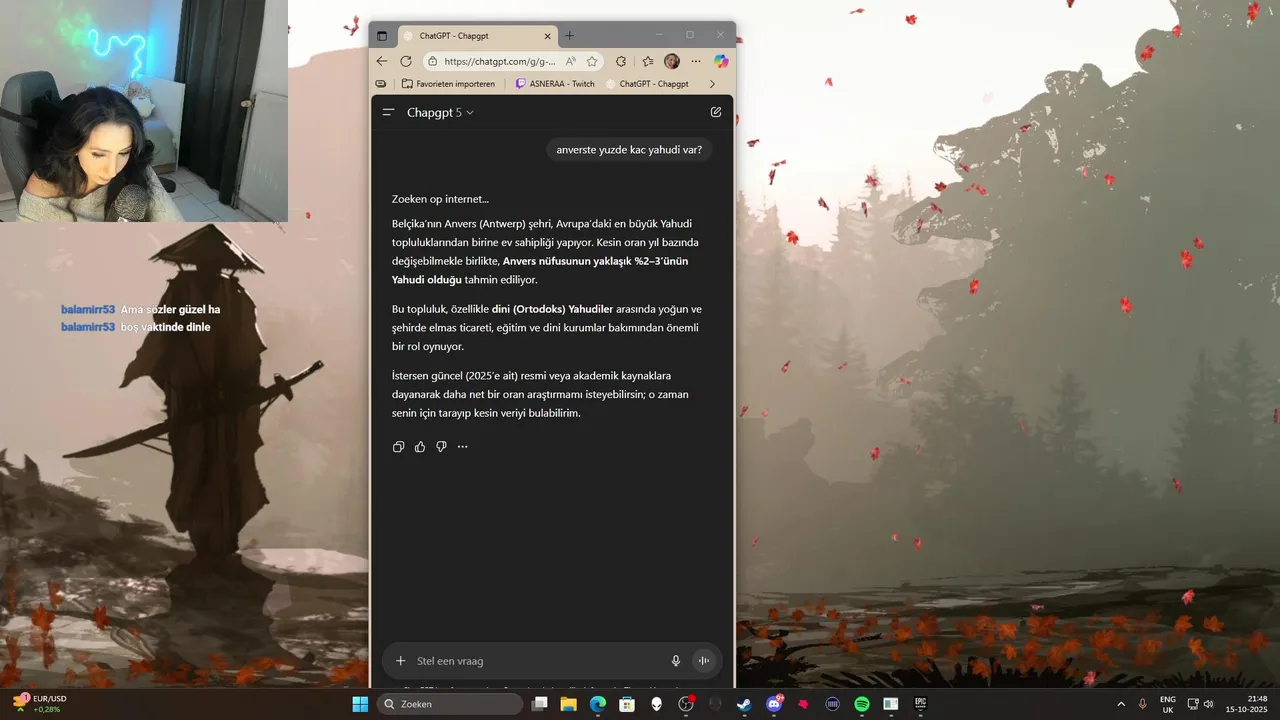Show hidden system tray icons
The width and height of the screenshot is (1280, 720).
pyautogui.click(x=1121, y=704)
